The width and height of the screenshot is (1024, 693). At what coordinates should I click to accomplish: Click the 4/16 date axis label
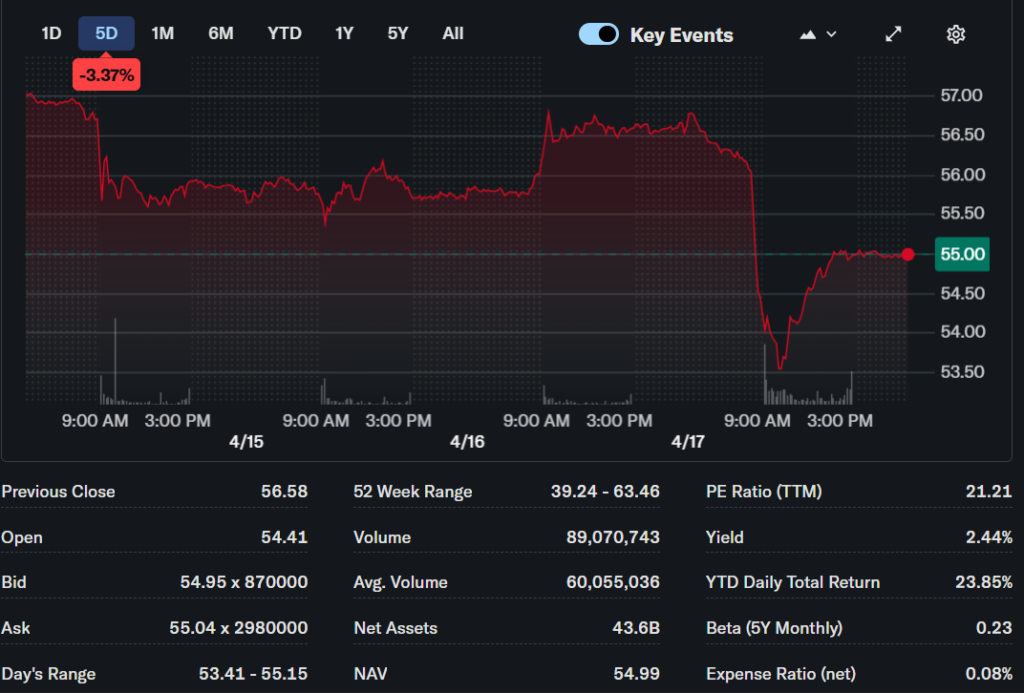467,442
